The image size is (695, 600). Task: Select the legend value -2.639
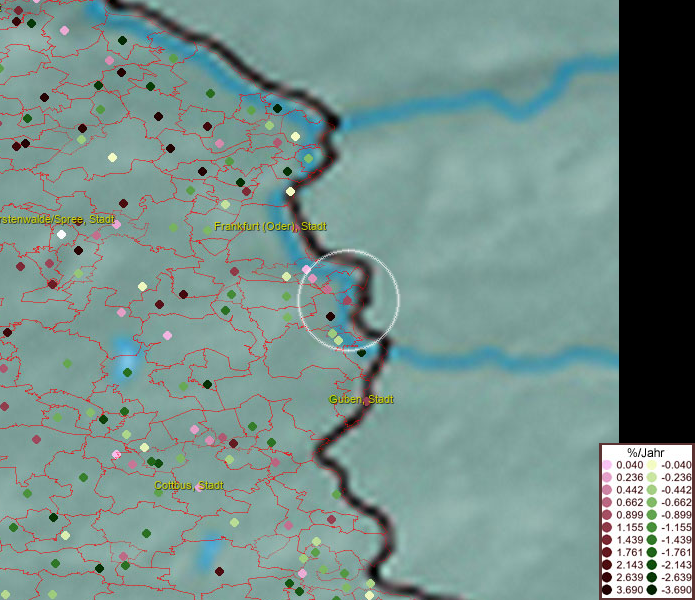point(676,577)
